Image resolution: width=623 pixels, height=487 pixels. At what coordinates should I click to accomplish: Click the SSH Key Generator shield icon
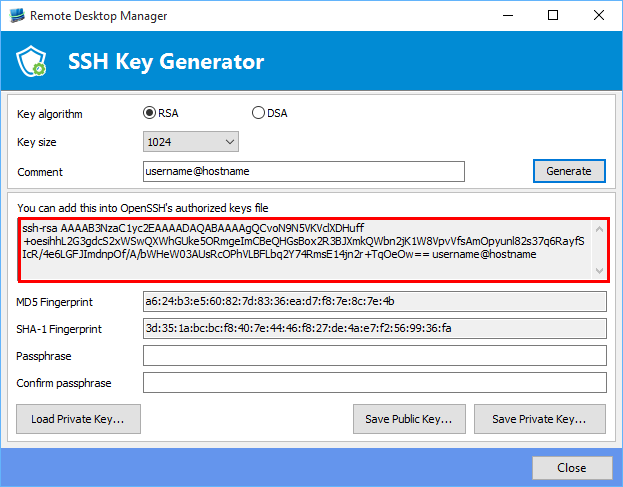tap(33, 62)
